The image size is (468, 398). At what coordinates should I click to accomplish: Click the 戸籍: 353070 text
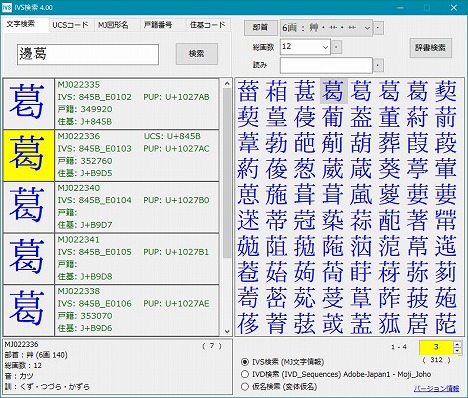[x=85, y=316]
